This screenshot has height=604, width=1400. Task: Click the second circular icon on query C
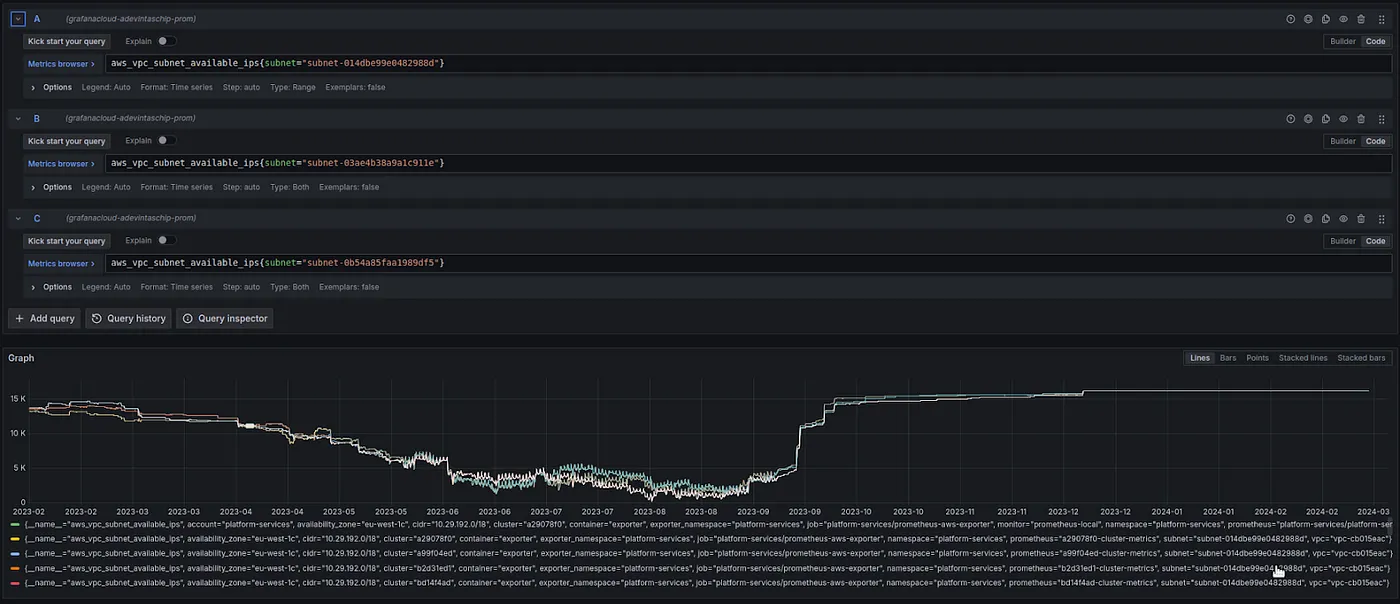point(1308,219)
